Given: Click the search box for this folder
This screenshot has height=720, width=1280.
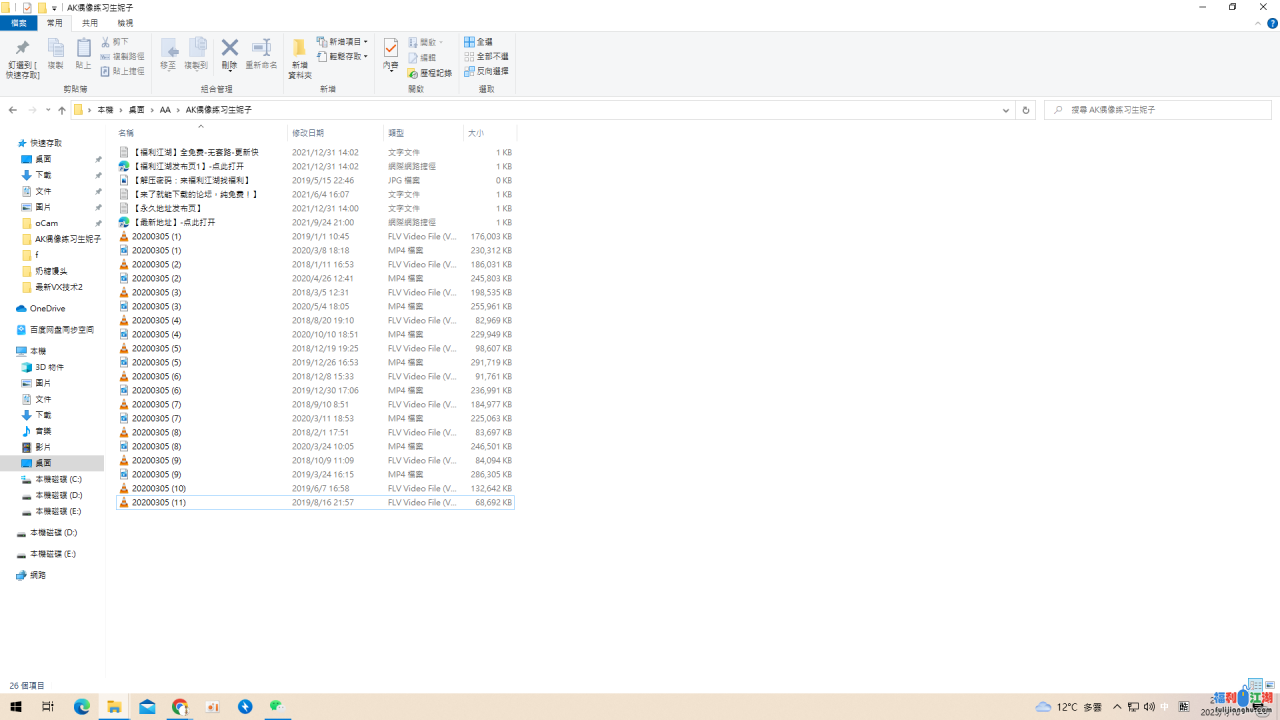Looking at the screenshot, I should tap(1160, 110).
